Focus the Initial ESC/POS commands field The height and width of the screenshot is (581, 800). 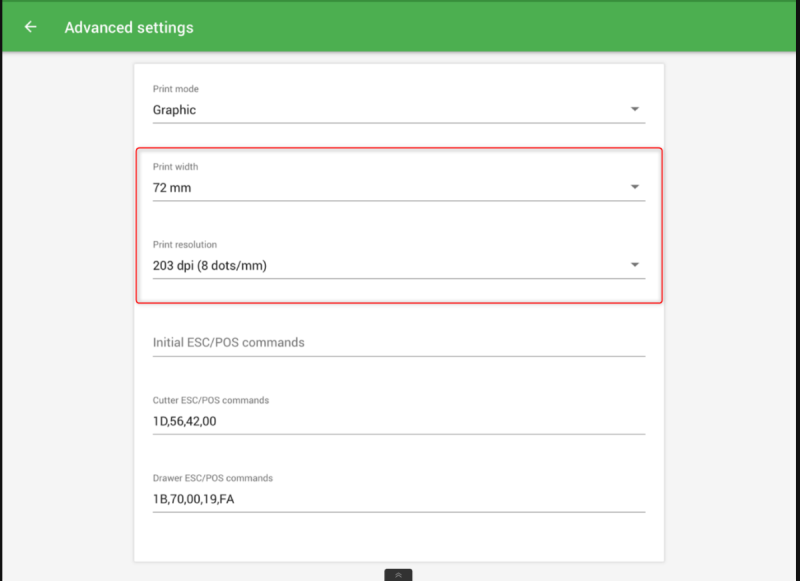coord(398,342)
